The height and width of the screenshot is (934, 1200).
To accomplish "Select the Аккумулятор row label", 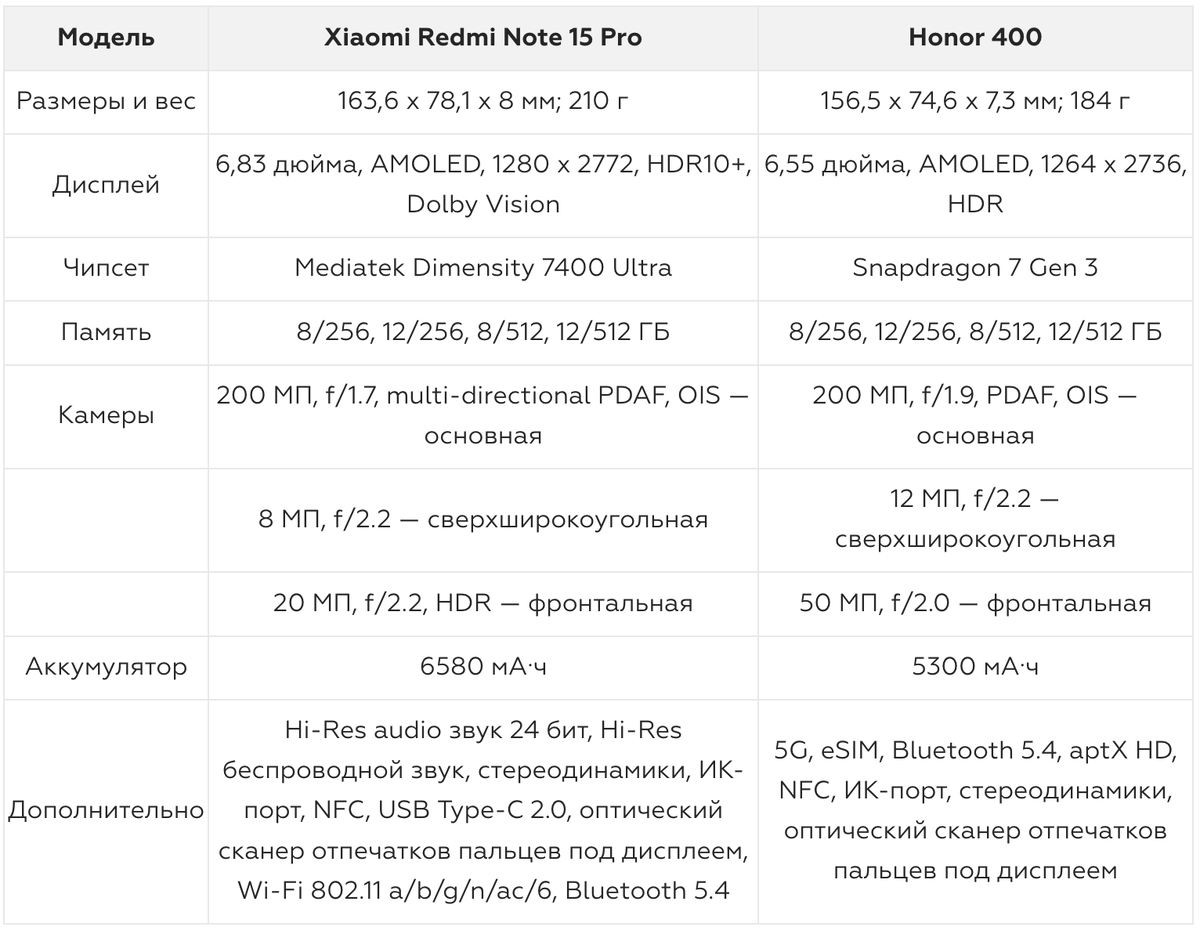I will [106, 666].
